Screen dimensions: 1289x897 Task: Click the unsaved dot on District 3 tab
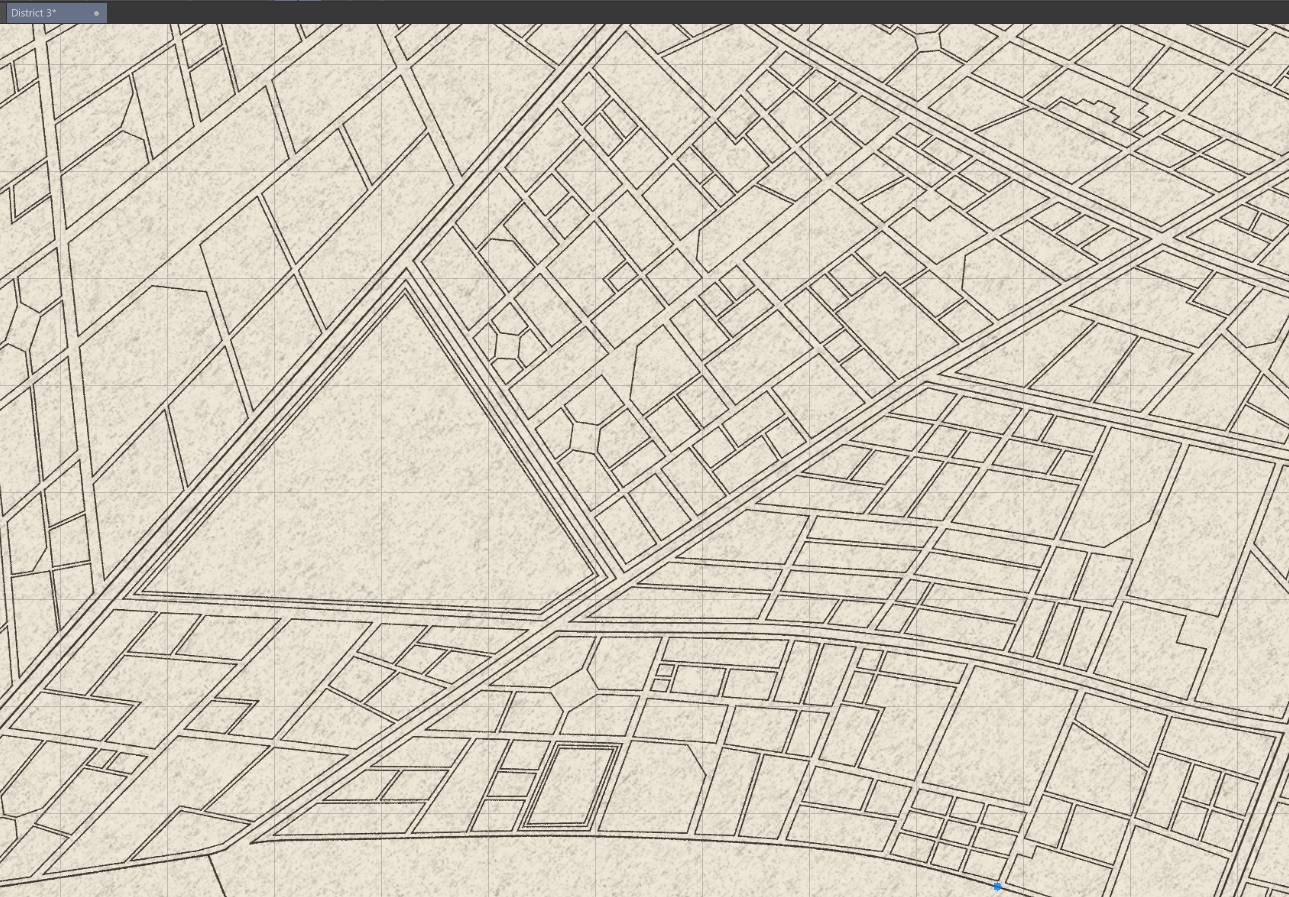96,14
